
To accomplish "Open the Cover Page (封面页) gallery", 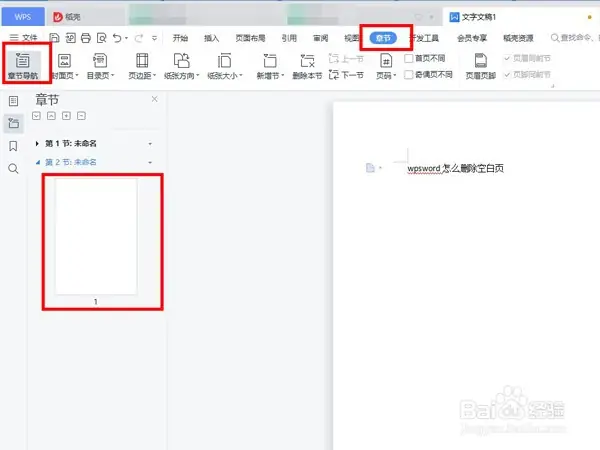I will pyautogui.click(x=65, y=66).
